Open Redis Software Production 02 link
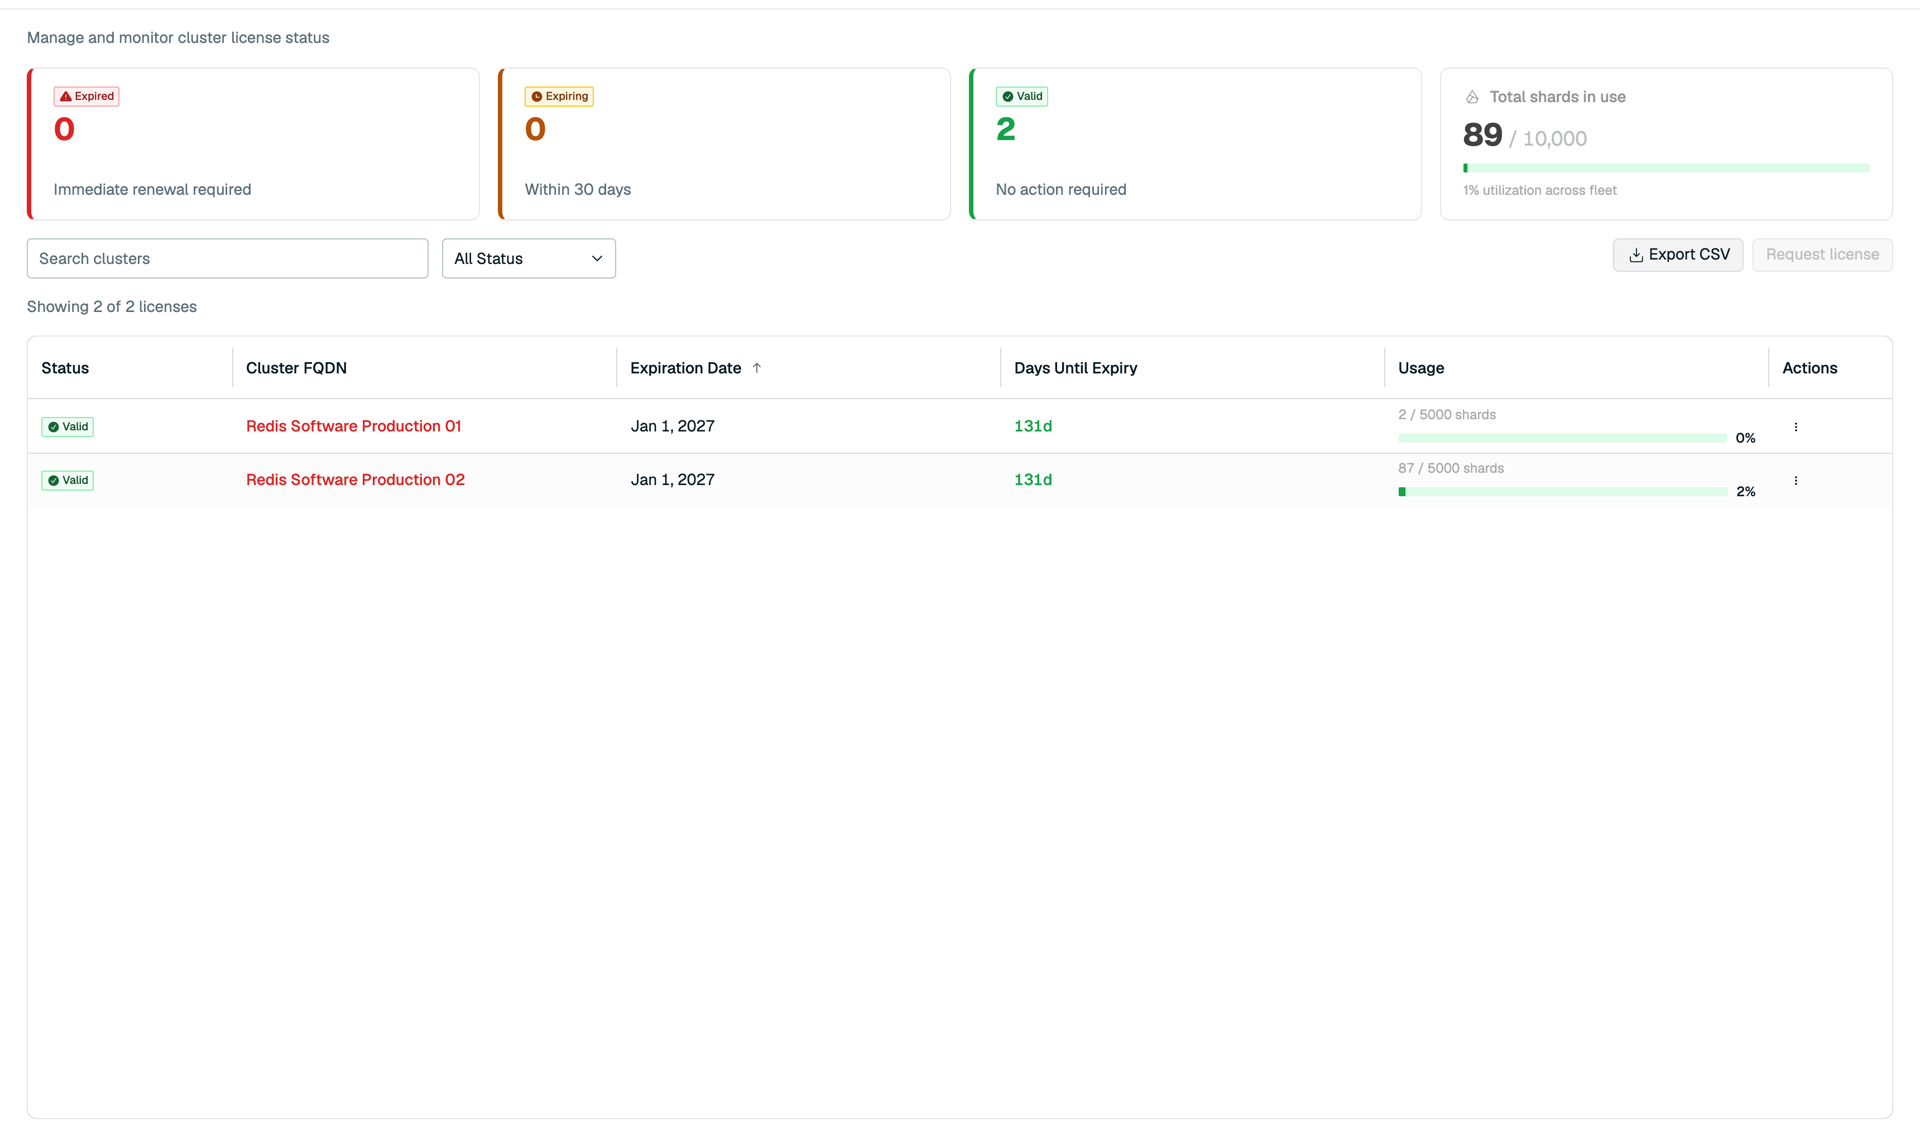Image resolution: width=1920 pixels, height=1137 pixels. (355, 480)
